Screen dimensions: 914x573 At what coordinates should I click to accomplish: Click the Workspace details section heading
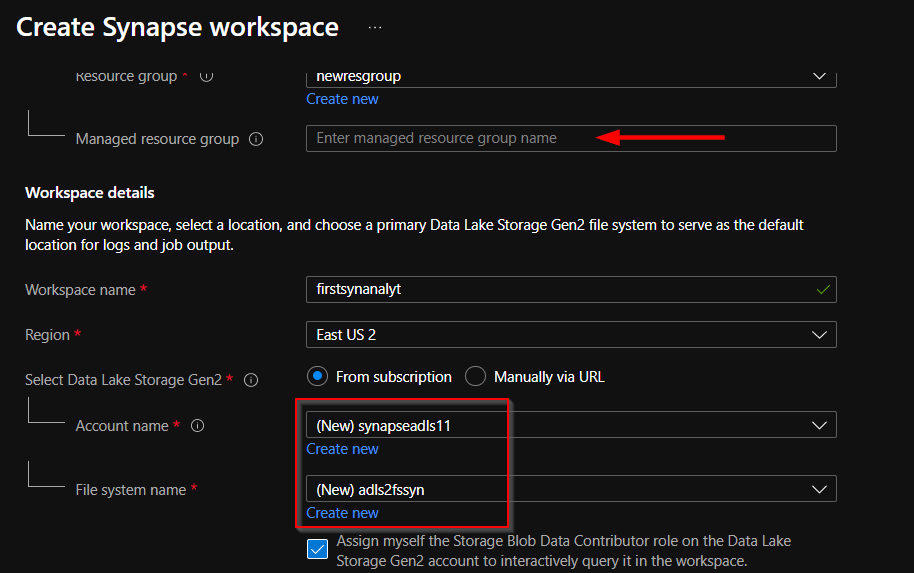pyautogui.click(x=90, y=193)
